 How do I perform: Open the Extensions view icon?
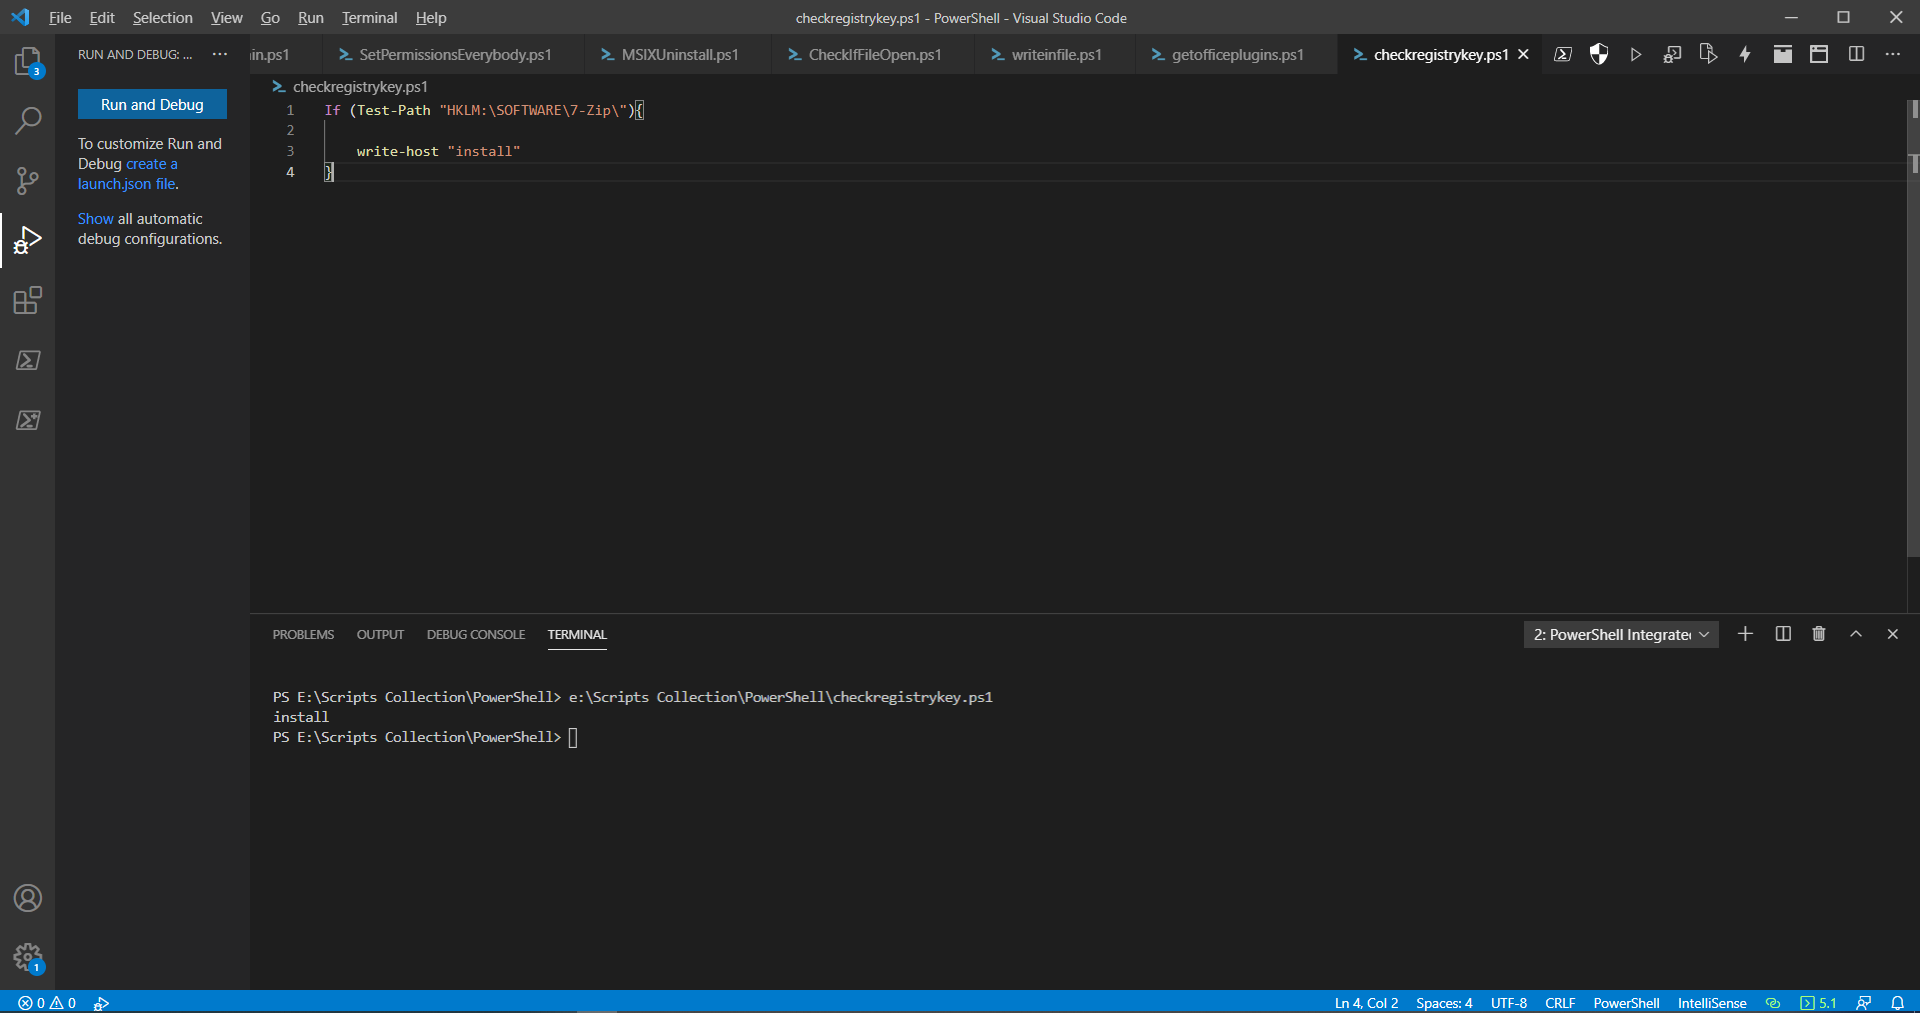[x=27, y=301]
